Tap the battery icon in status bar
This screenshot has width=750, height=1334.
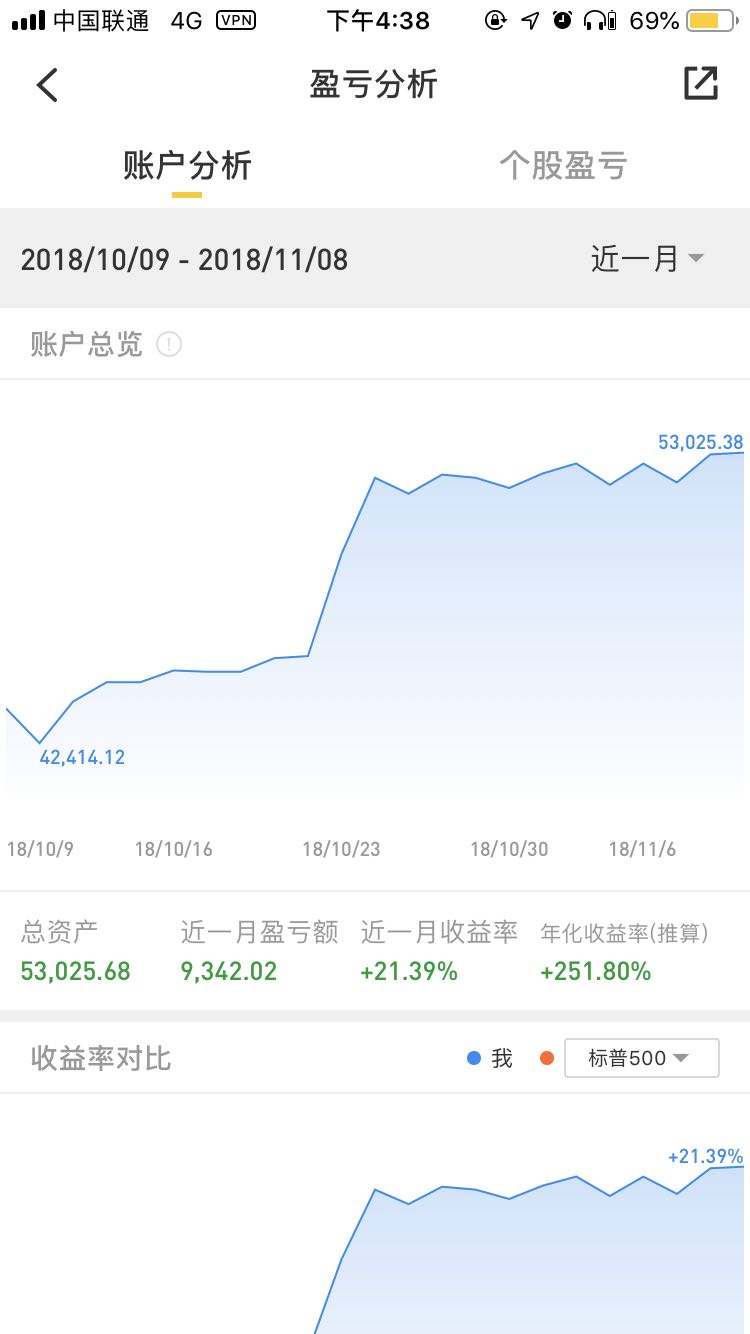[x=715, y=20]
